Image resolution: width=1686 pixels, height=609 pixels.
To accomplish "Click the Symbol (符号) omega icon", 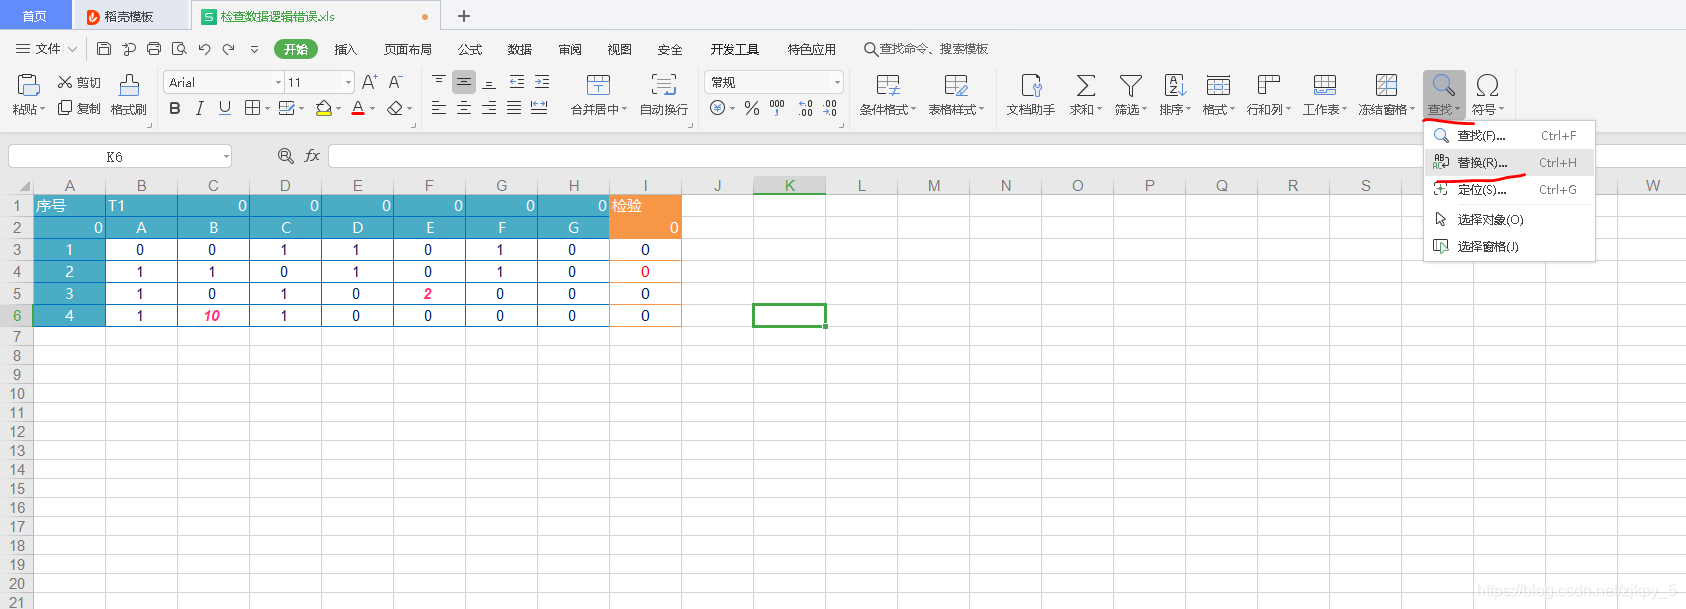I will tap(1488, 85).
